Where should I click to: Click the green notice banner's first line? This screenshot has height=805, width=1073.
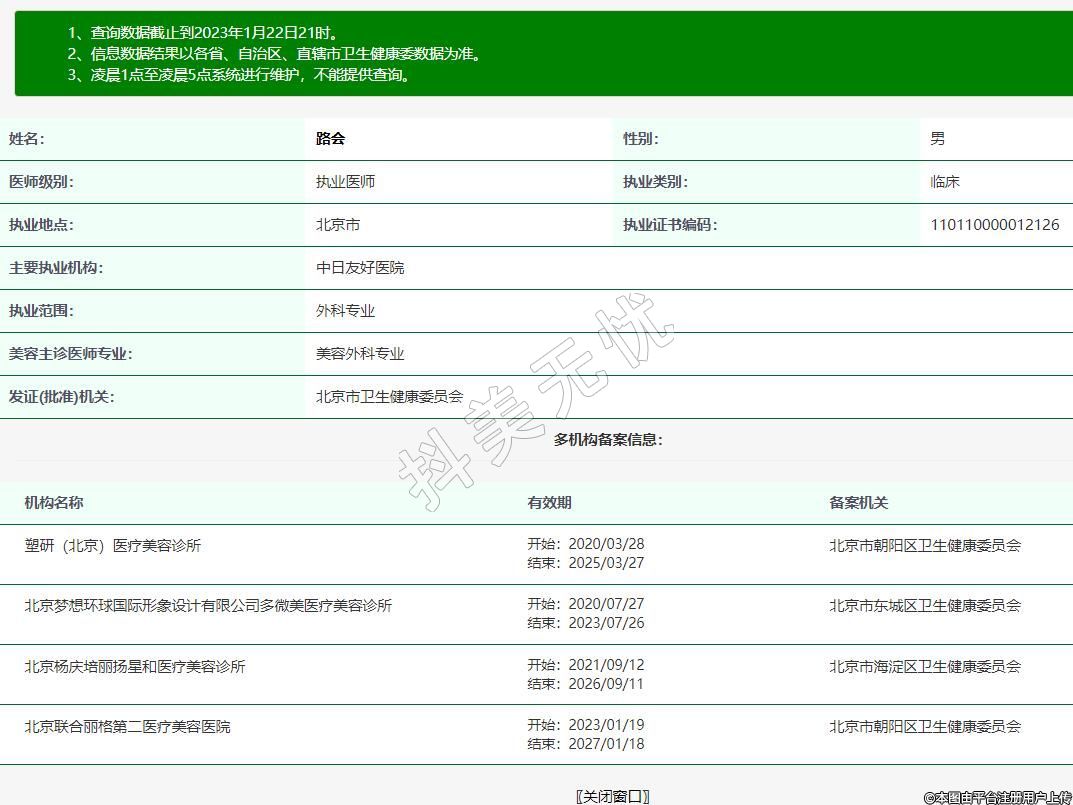[x=214, y=33]
